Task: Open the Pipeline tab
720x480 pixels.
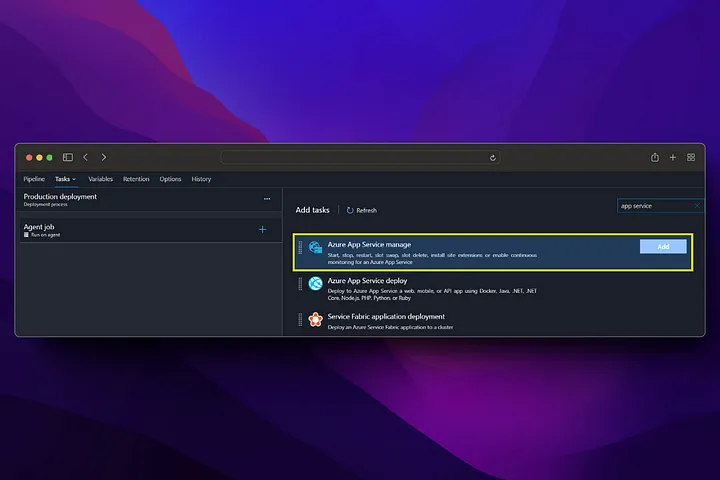Action: coord(34,179)
